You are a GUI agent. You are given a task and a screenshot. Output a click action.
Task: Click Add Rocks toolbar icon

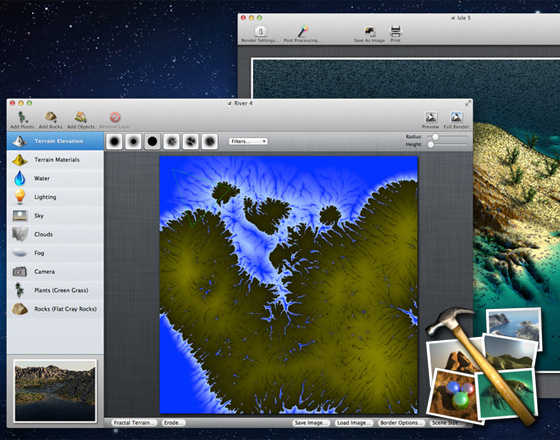(50, 120)
